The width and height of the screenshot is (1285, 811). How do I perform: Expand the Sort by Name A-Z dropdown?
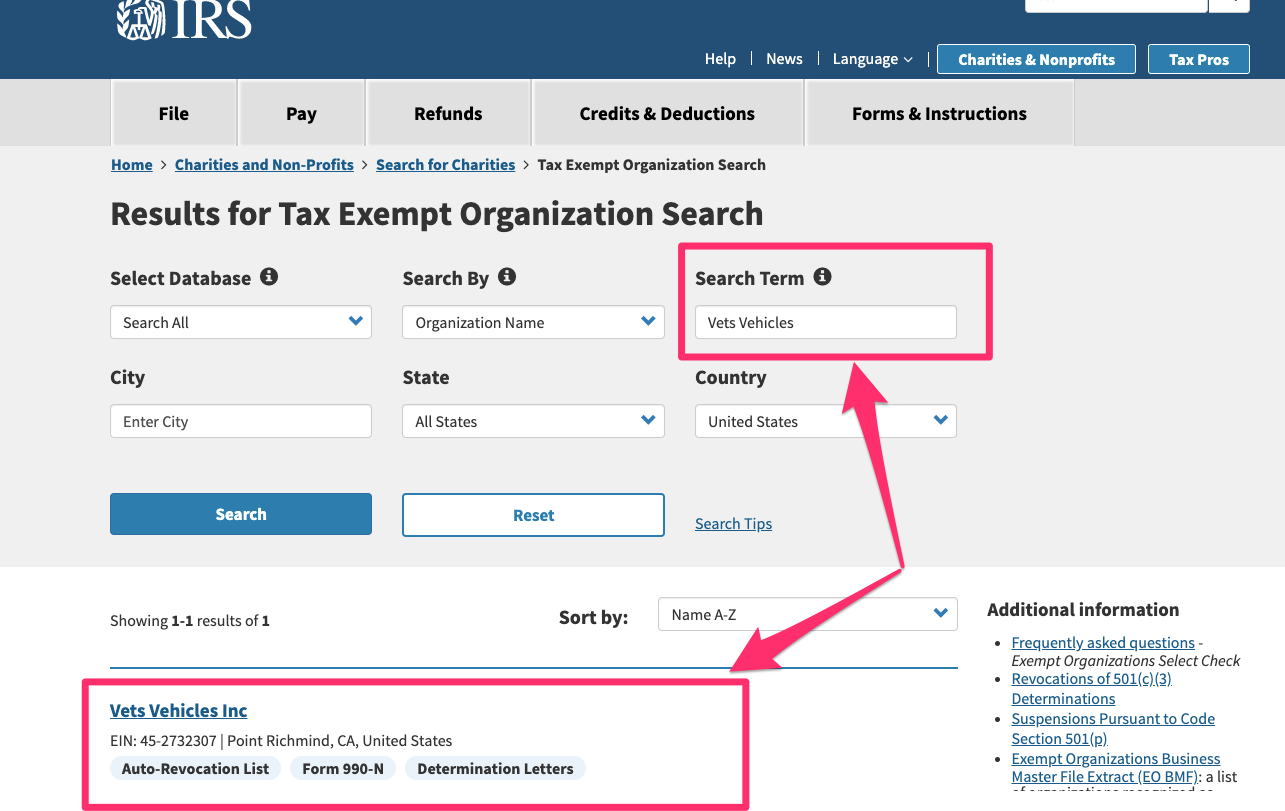coord(807,614)
